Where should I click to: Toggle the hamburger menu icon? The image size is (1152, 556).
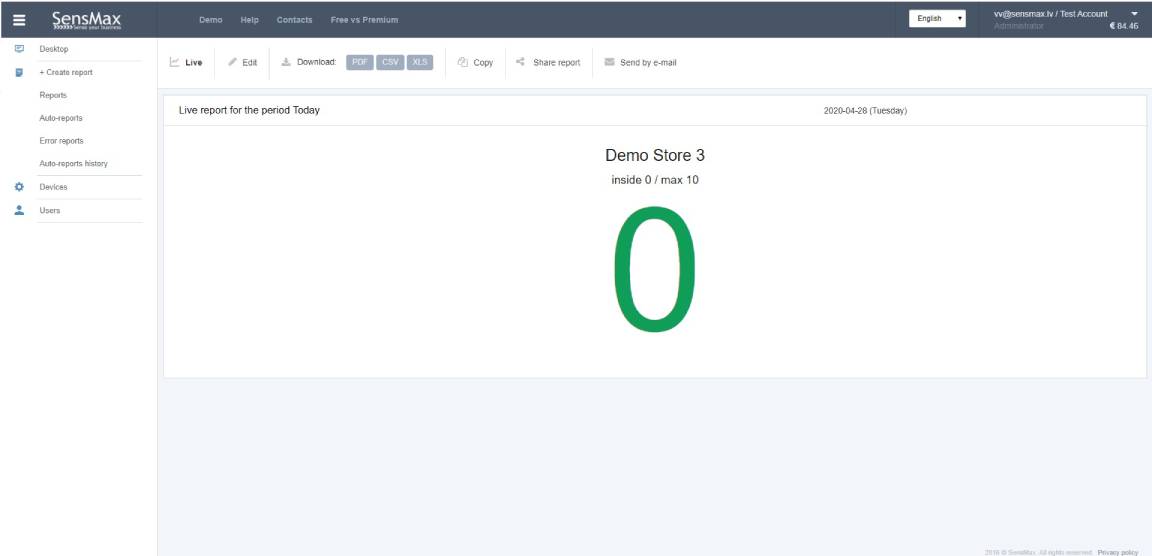20,21
